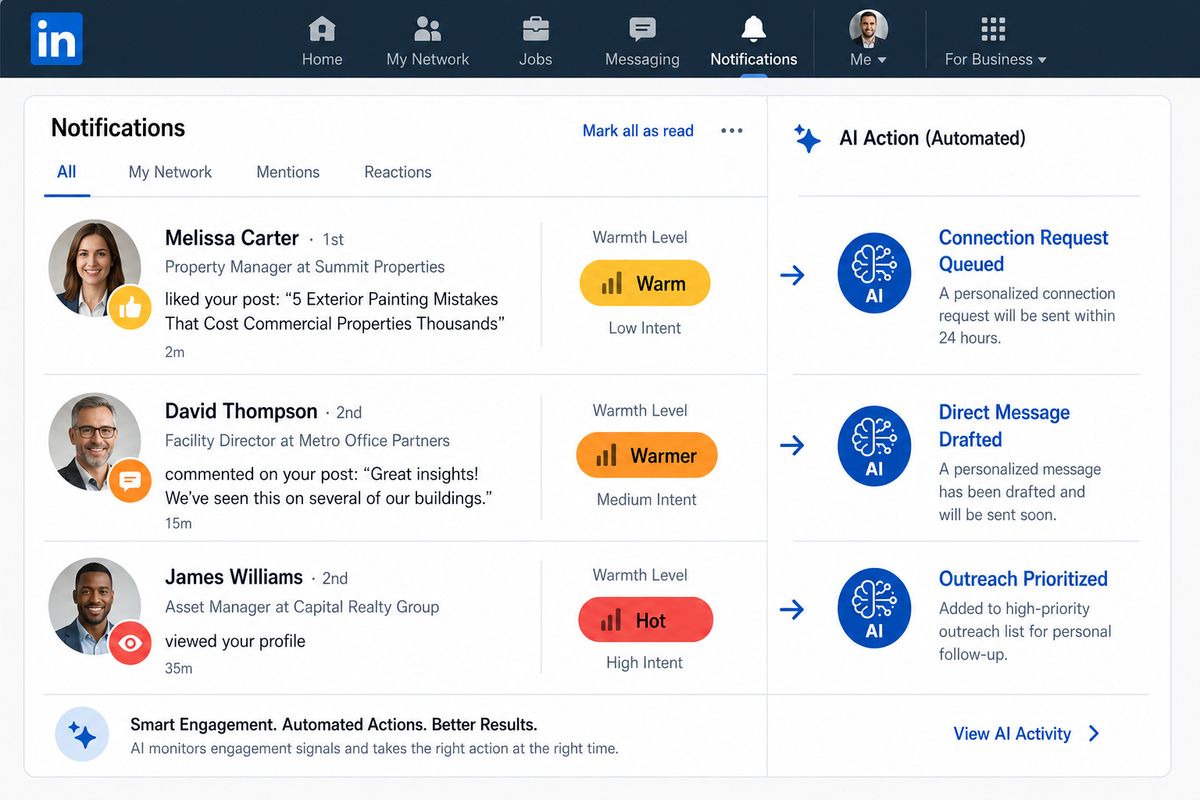Open James Williams's profile photo

94,605
